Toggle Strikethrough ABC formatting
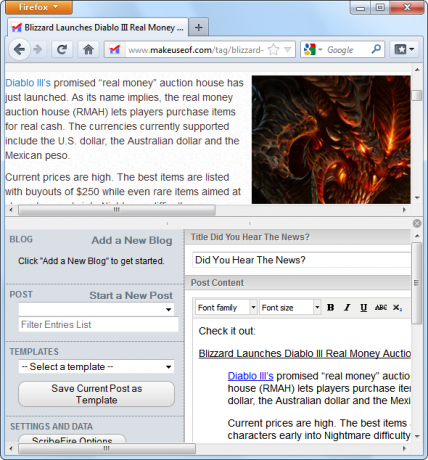This screenshot has height=460, width=428. coord(380,307)
